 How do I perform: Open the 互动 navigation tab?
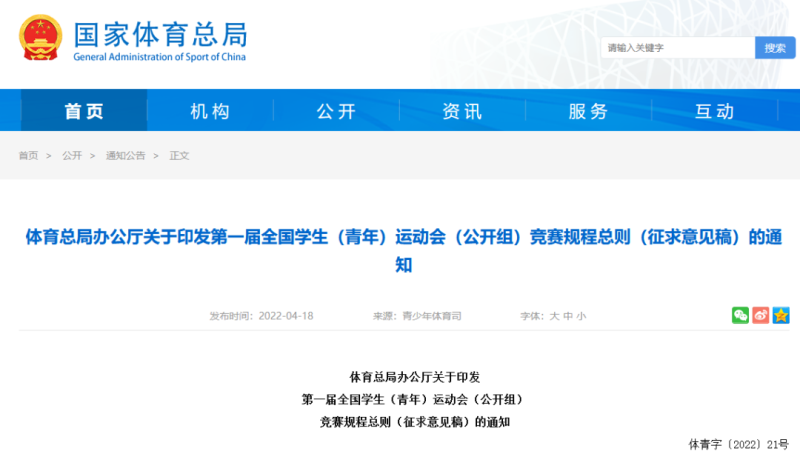point(714,111)
